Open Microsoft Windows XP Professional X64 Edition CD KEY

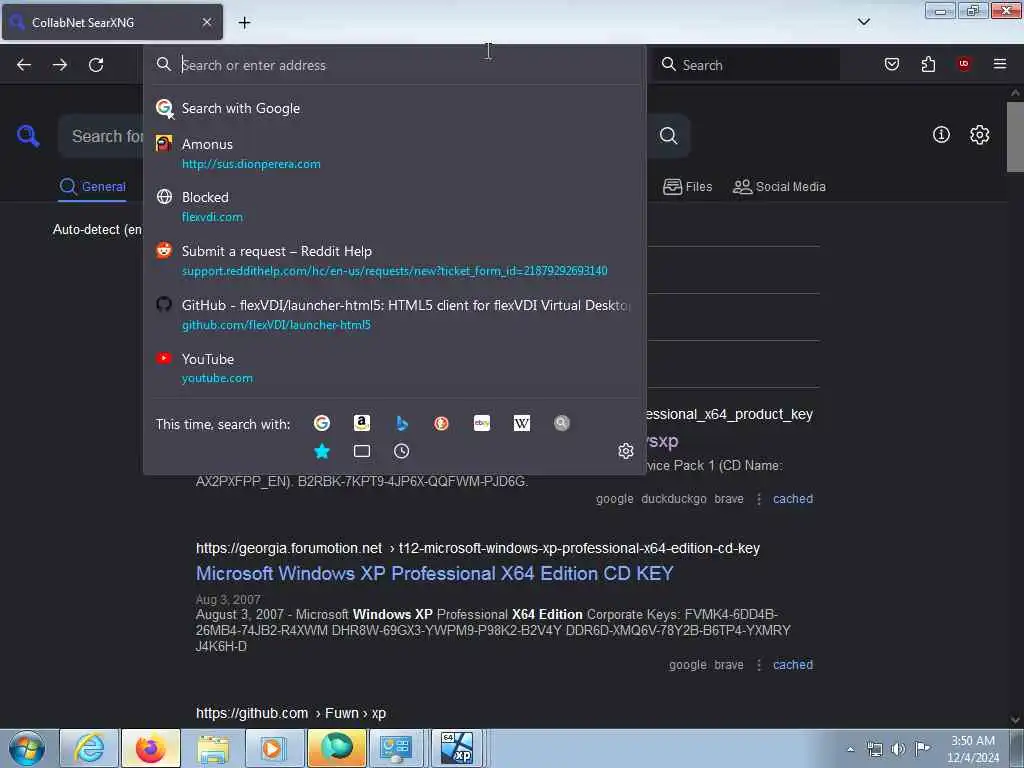coord(434,573)
